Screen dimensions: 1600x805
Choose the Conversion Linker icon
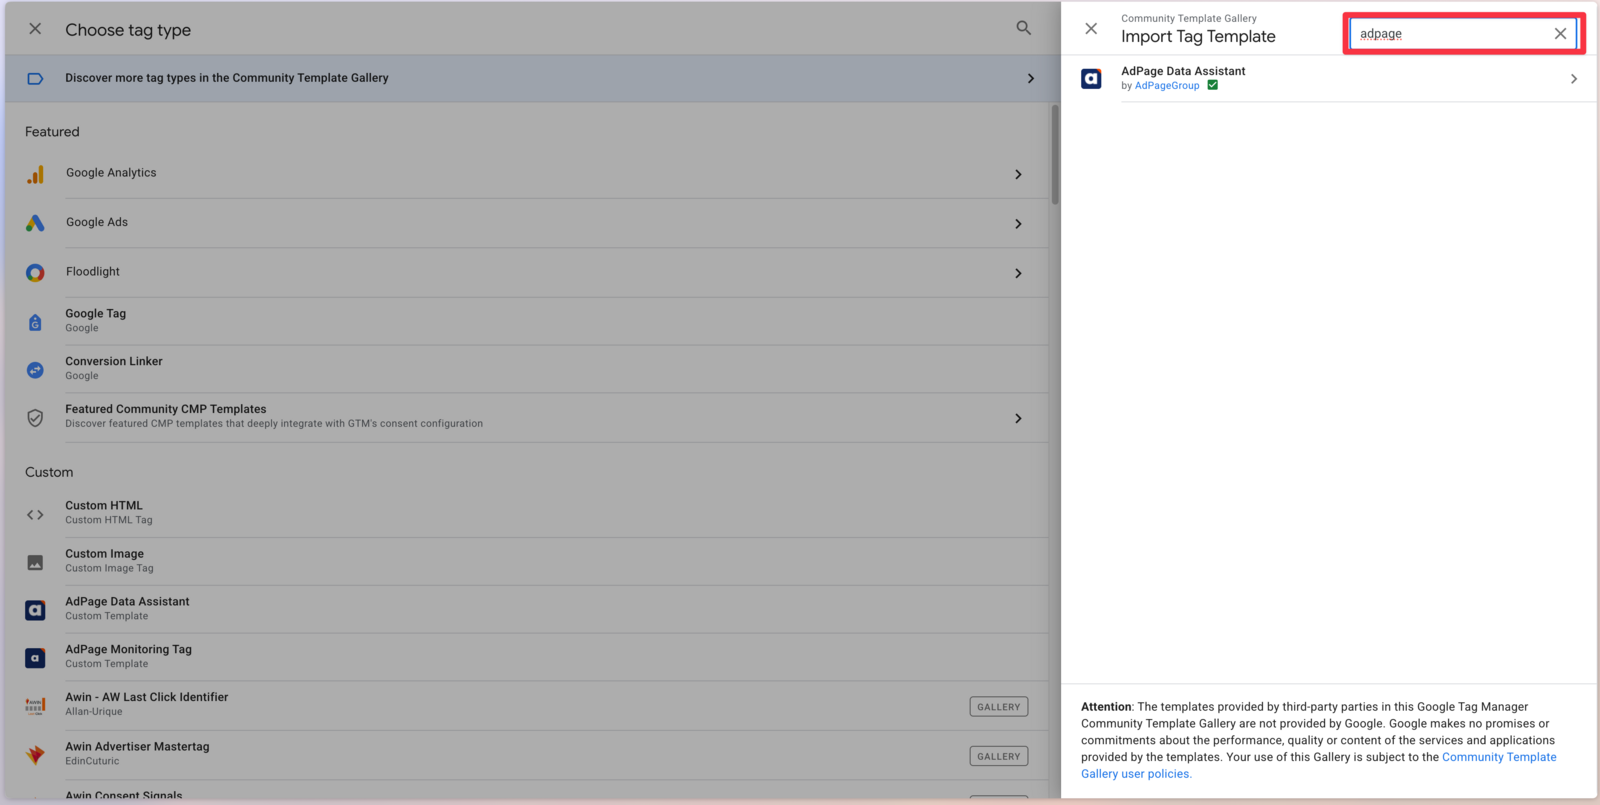(35, 370)
